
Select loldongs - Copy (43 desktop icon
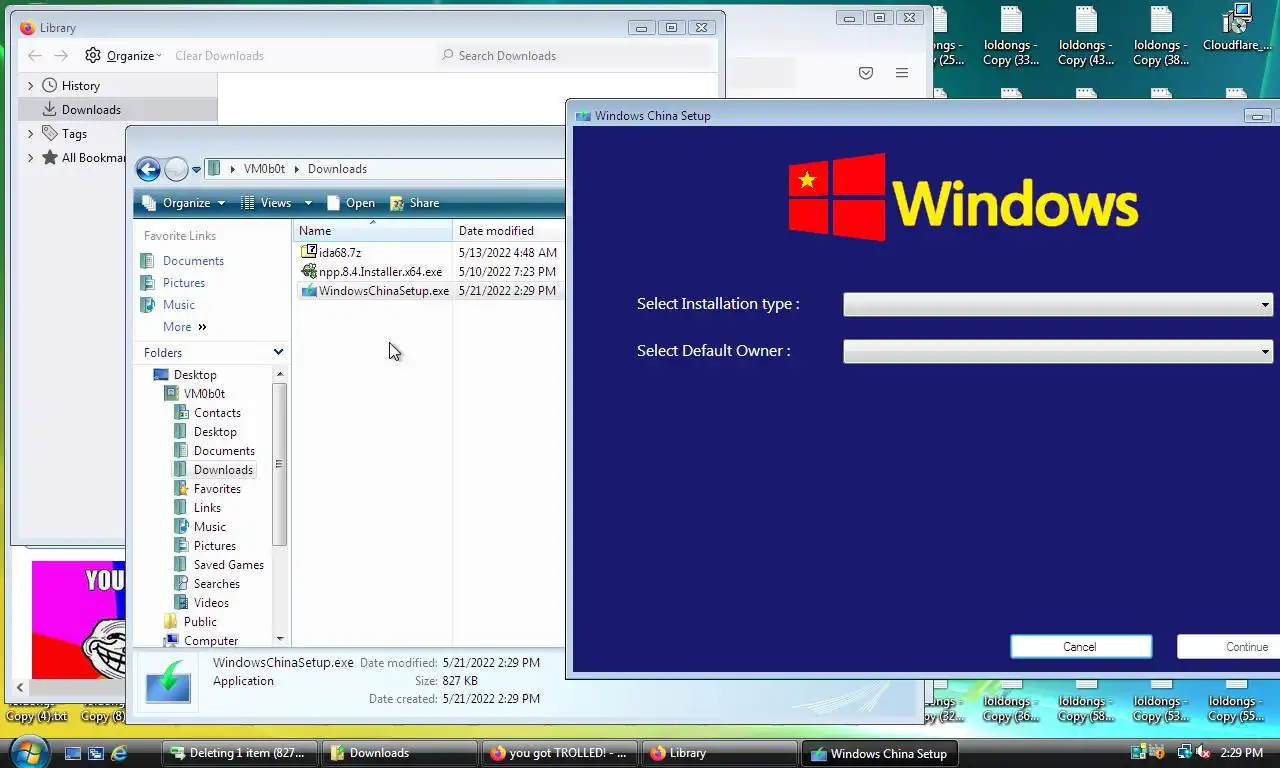[x=1086, y=36]
